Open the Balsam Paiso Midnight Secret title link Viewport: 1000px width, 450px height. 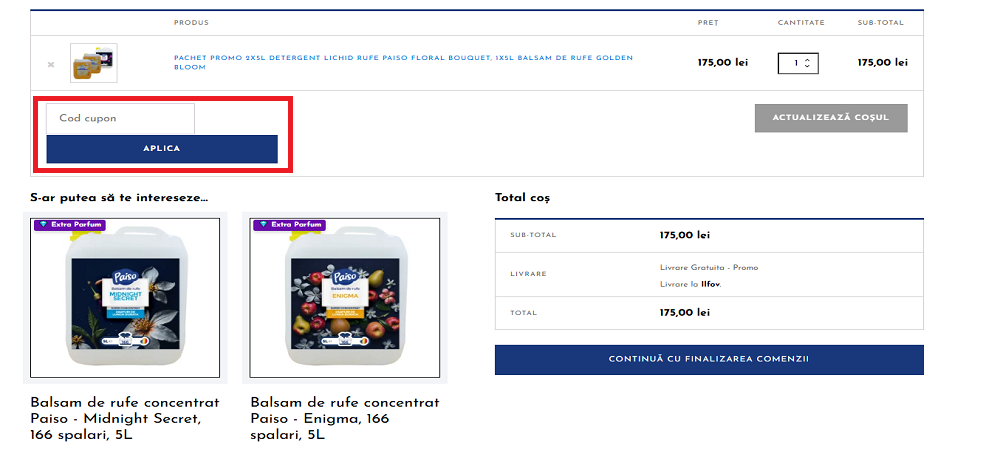point(125,419)
